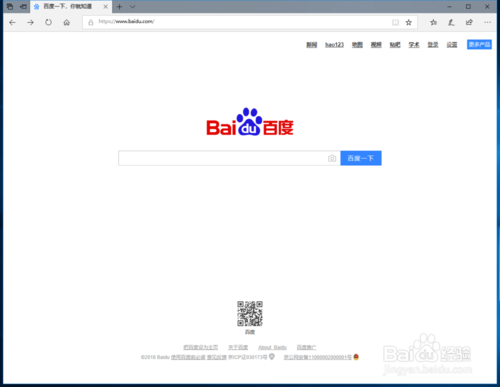
Task: Open the 贴吧 tieba link
Action: [x=395, y=45]
